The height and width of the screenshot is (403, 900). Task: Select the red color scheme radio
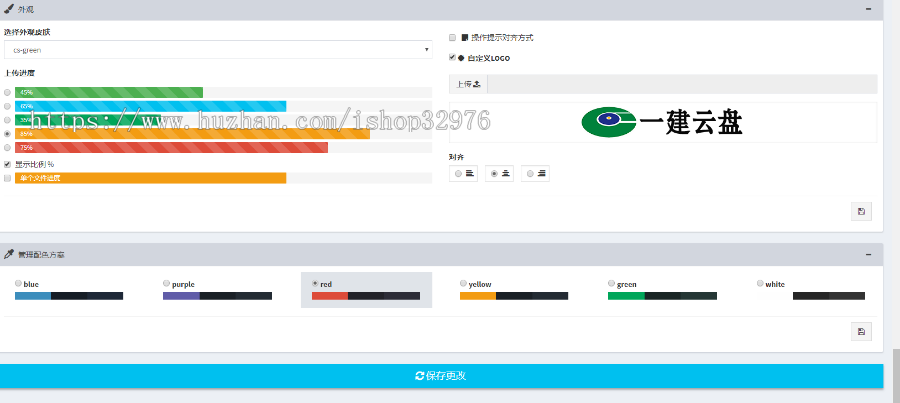coord(315,283)
